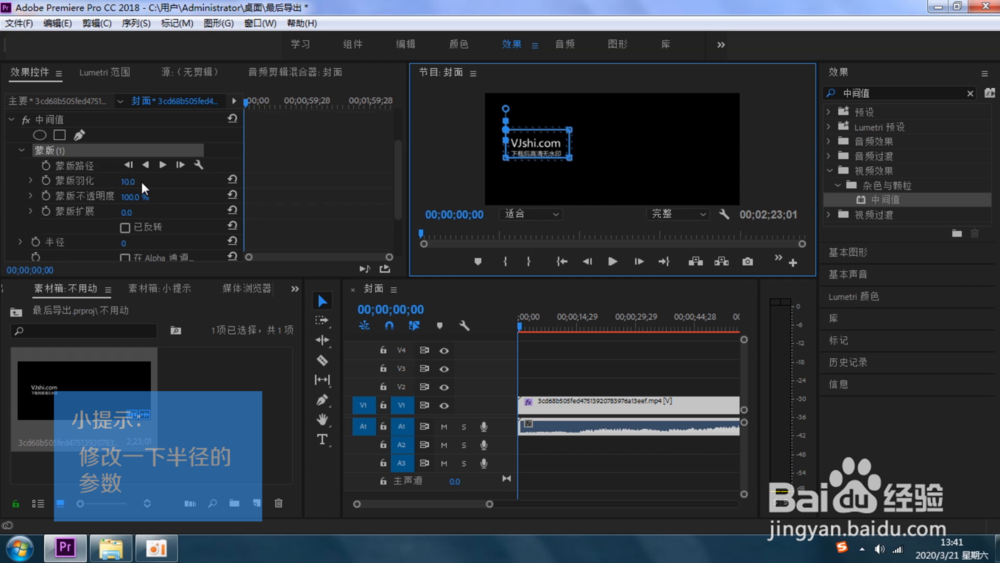Add a marker in program monitor
1000x563 pixels.
478,261
